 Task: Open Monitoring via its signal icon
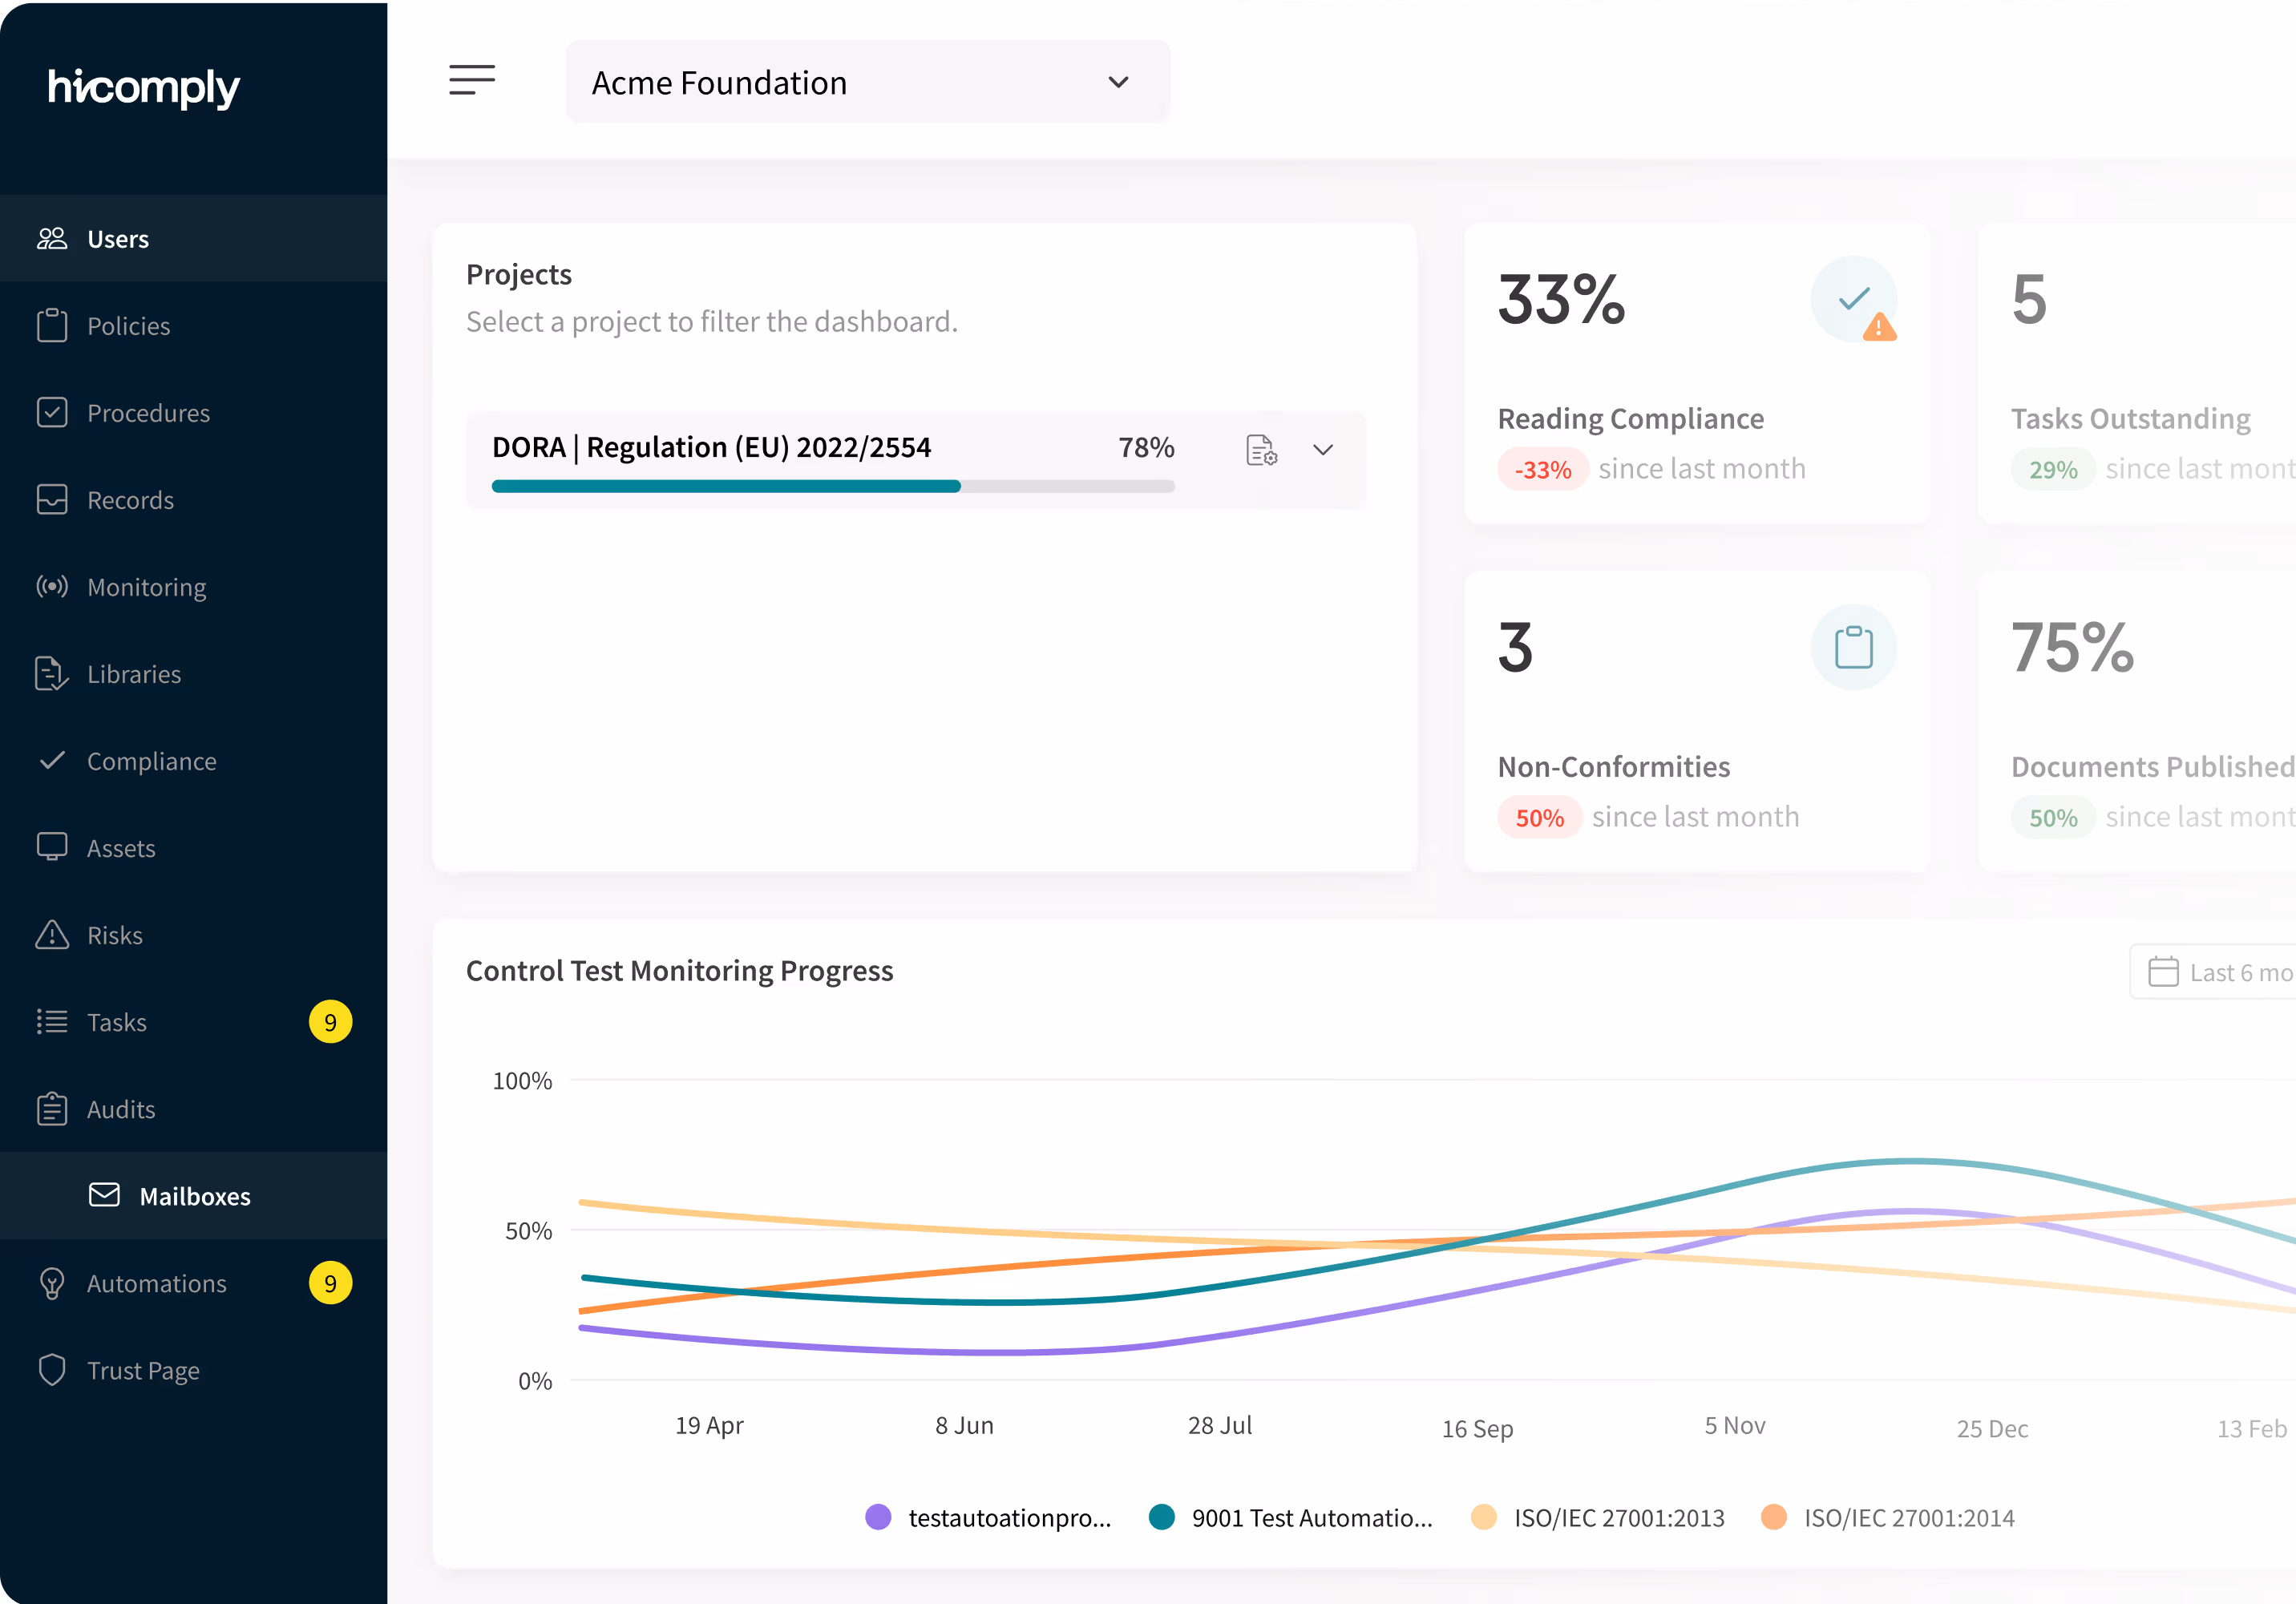tap(53, 586)
